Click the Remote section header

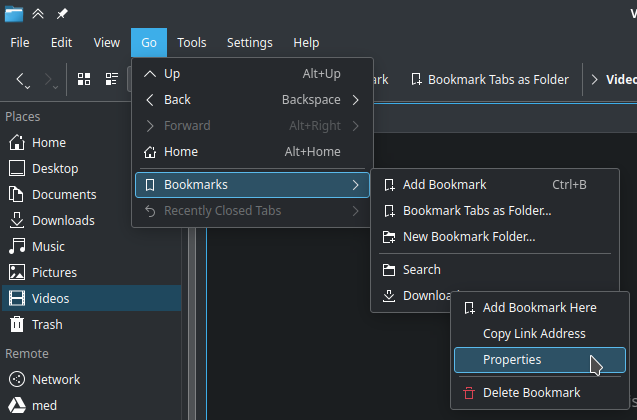click(x=27, y=354)
